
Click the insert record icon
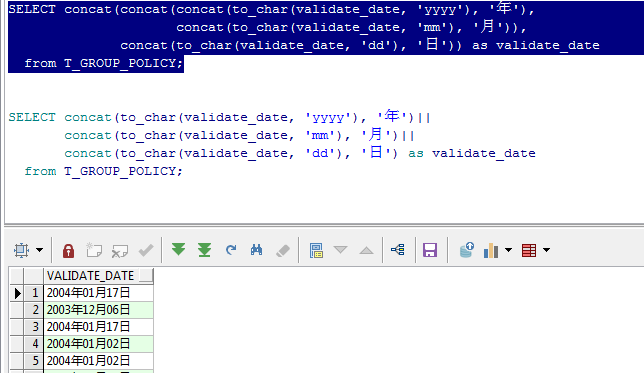point(94,250)
